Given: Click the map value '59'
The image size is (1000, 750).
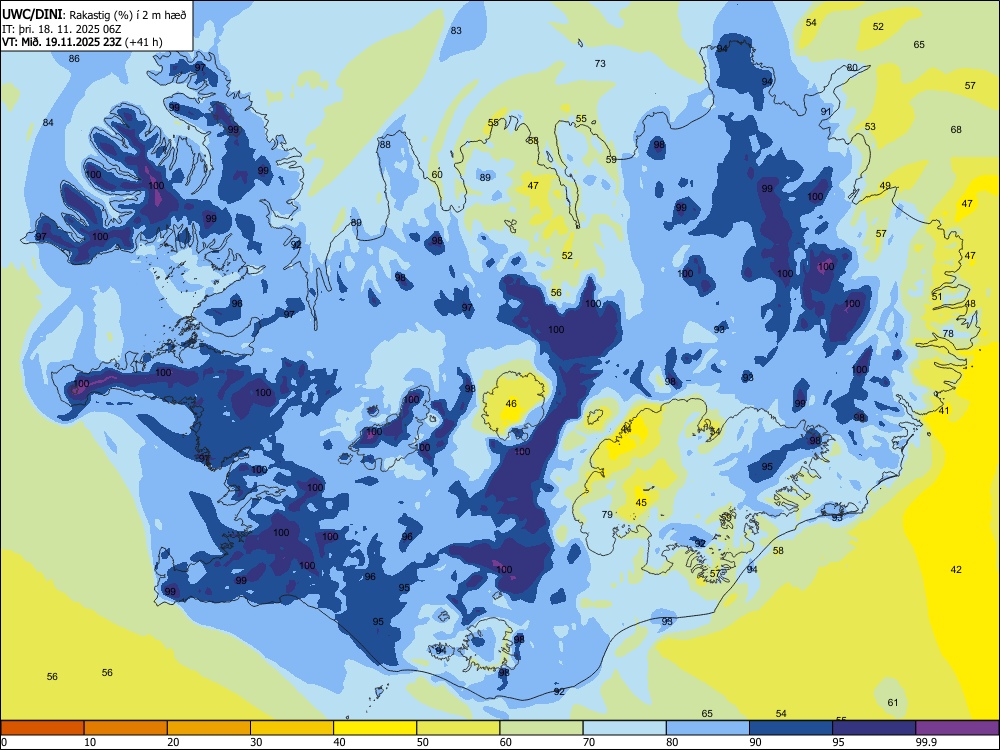Looking at the screenshot, I should (x=612, y=160).
